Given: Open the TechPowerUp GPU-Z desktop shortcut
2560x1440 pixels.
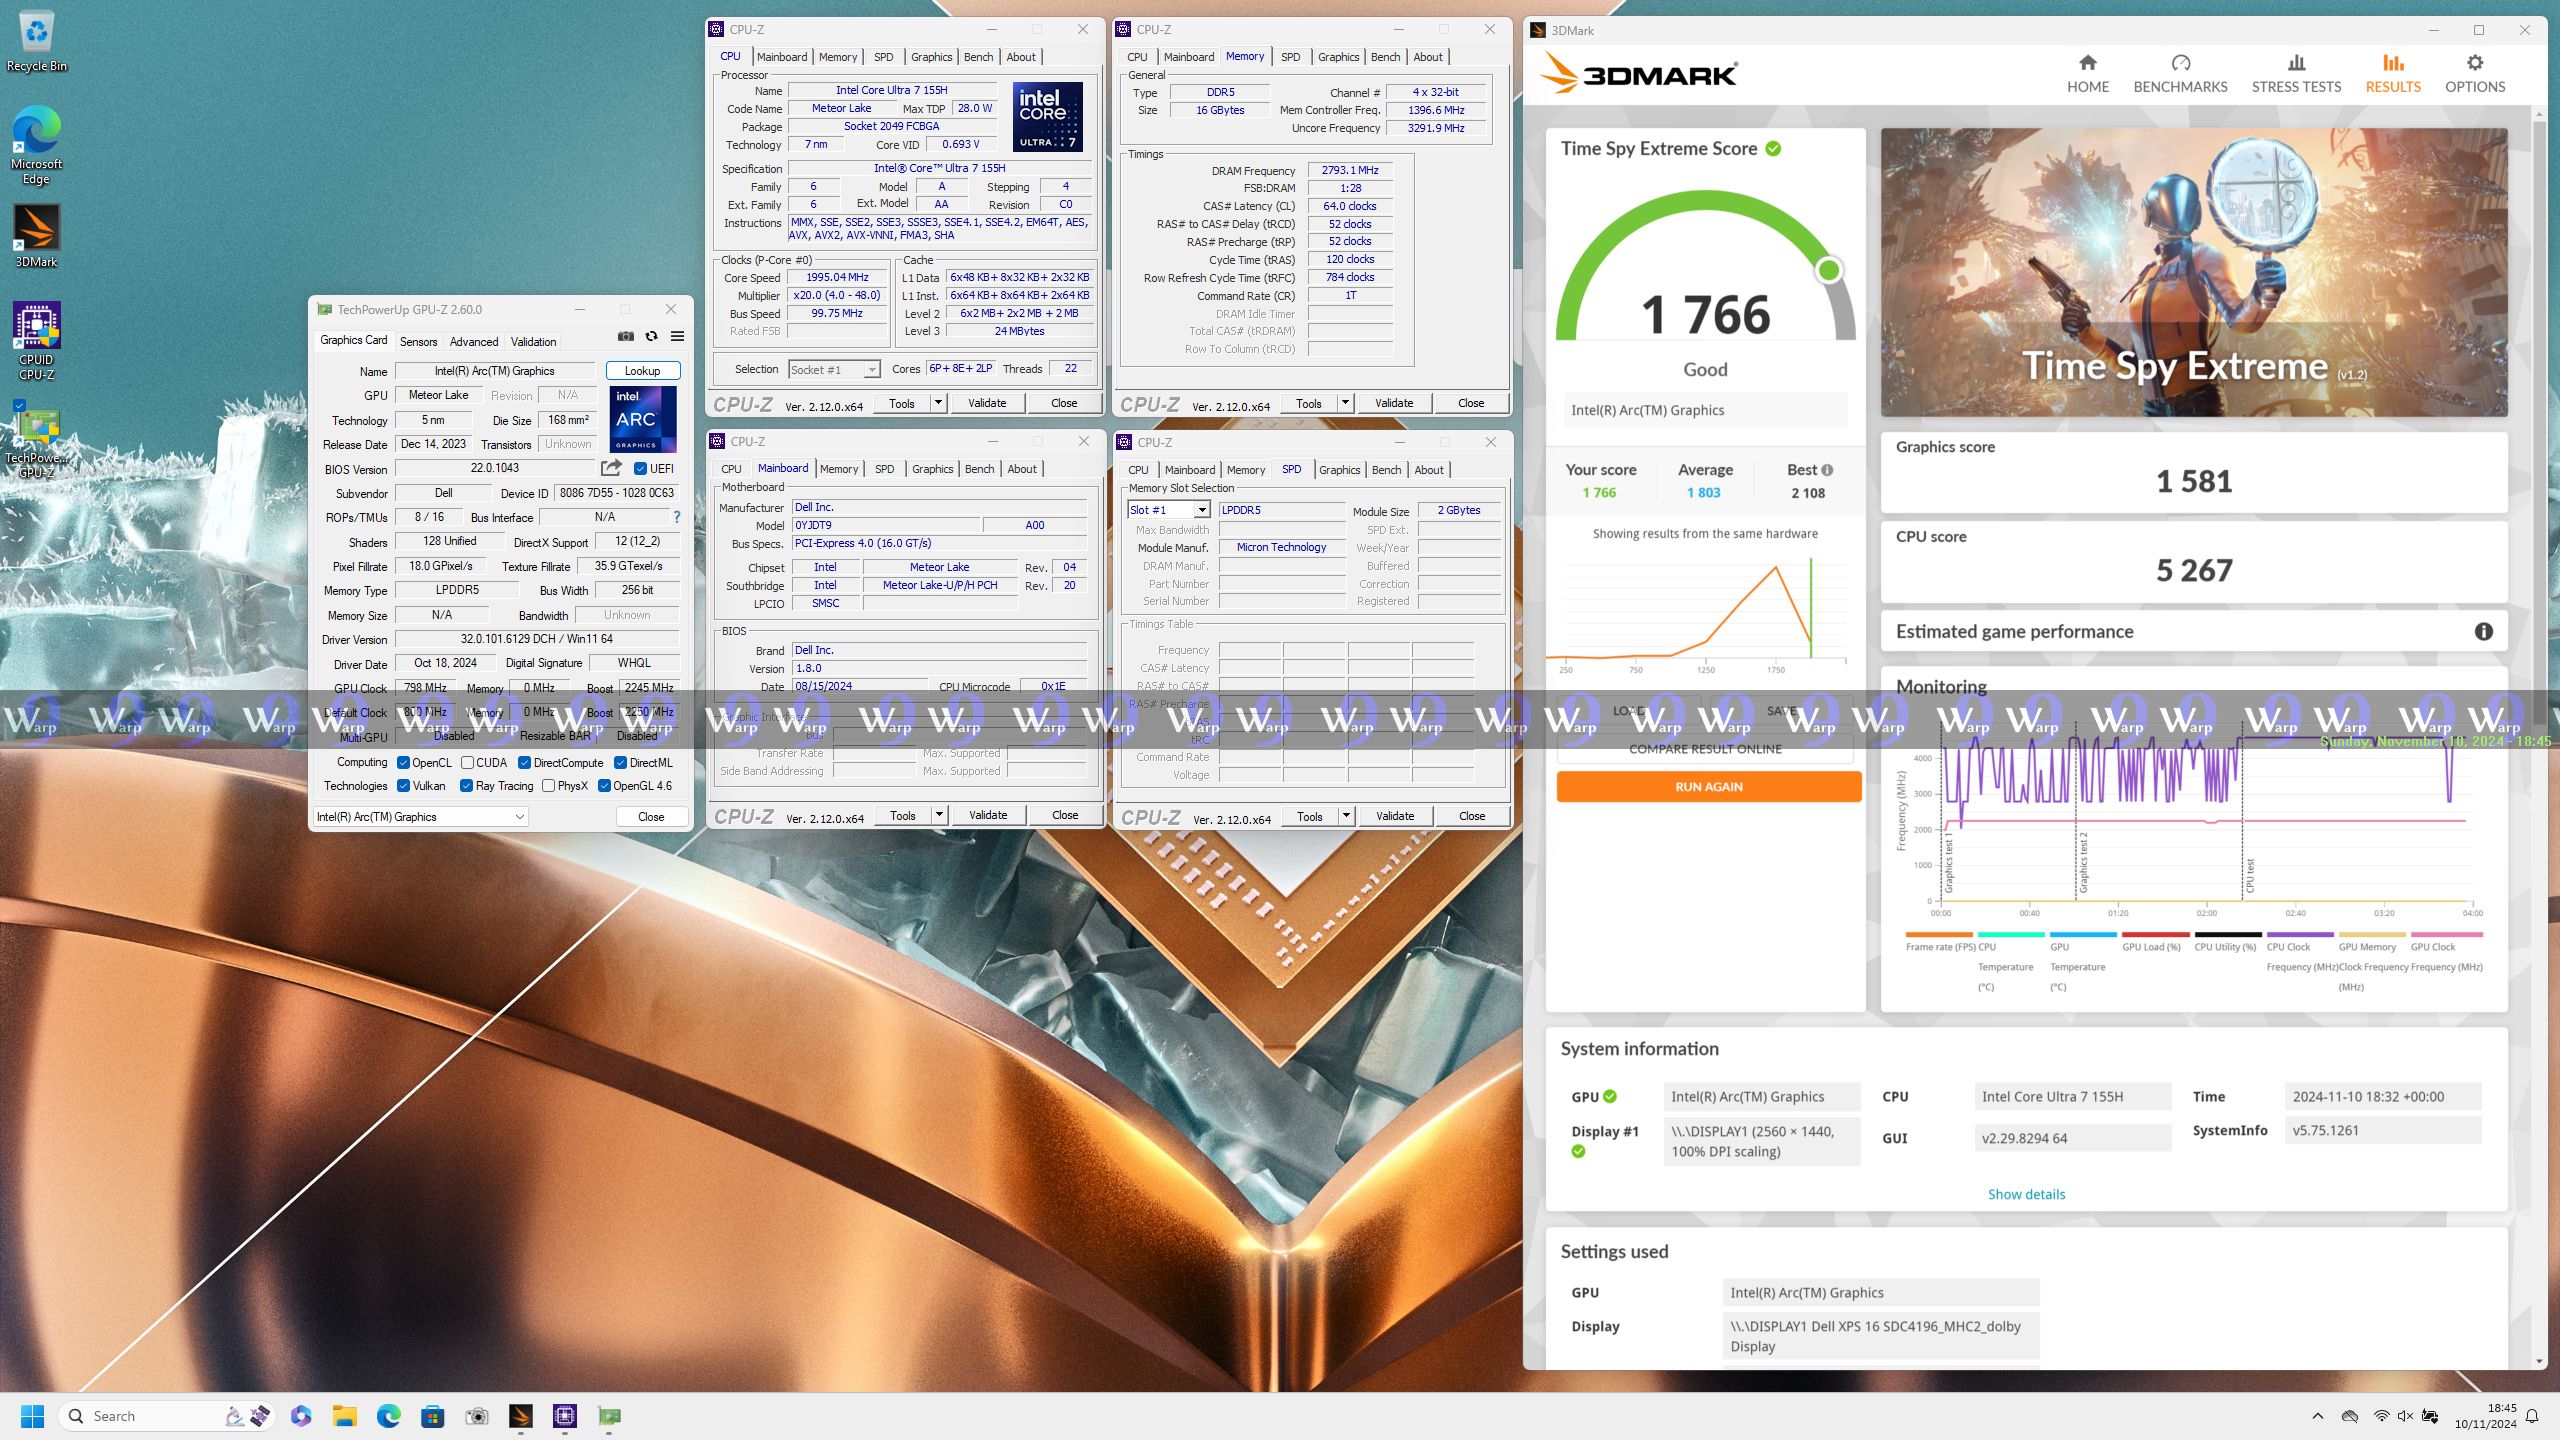Looking at the screenshot, I should (x=36, y=441).
